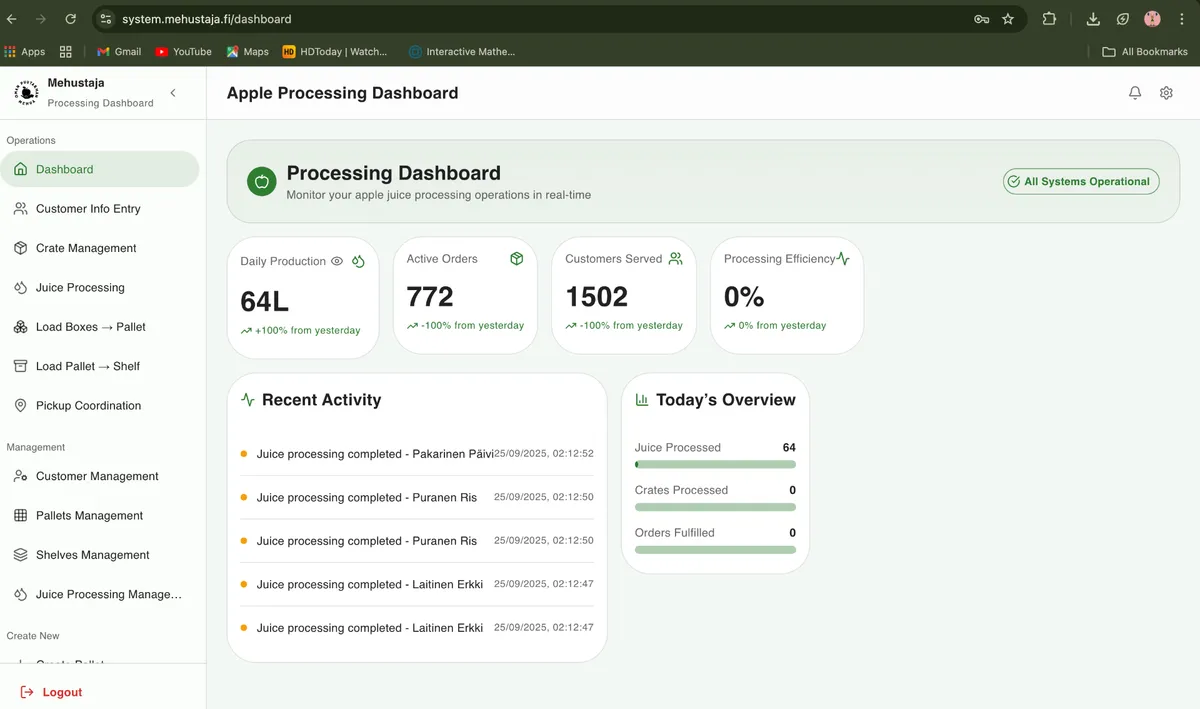This screenshot has height=709, width=1200.
Task: Reload the page in browser
Action: 70,19
